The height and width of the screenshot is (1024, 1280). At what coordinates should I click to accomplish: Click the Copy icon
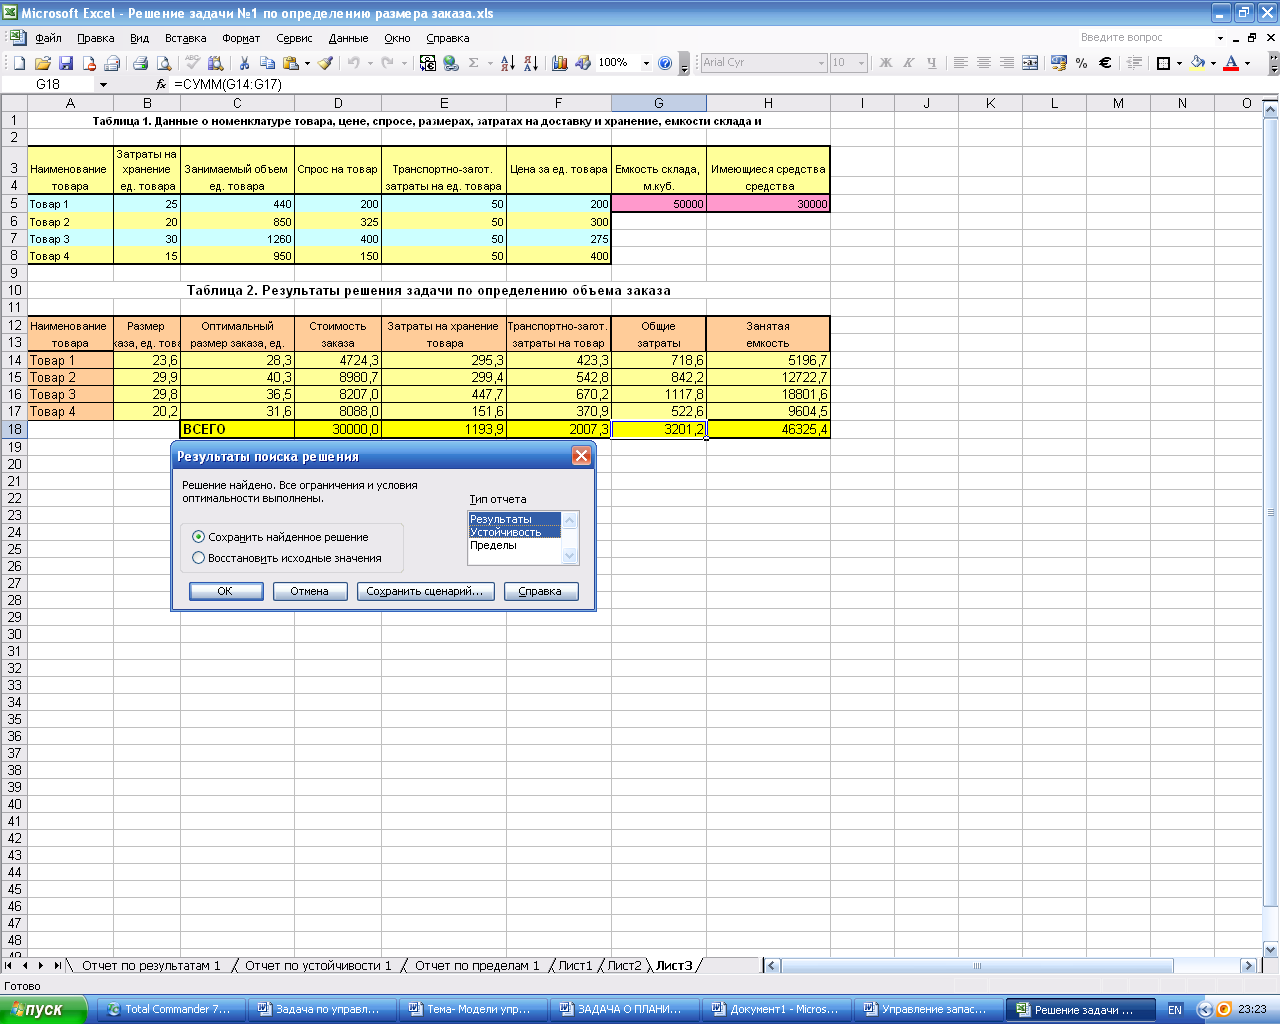pos(267,63)
